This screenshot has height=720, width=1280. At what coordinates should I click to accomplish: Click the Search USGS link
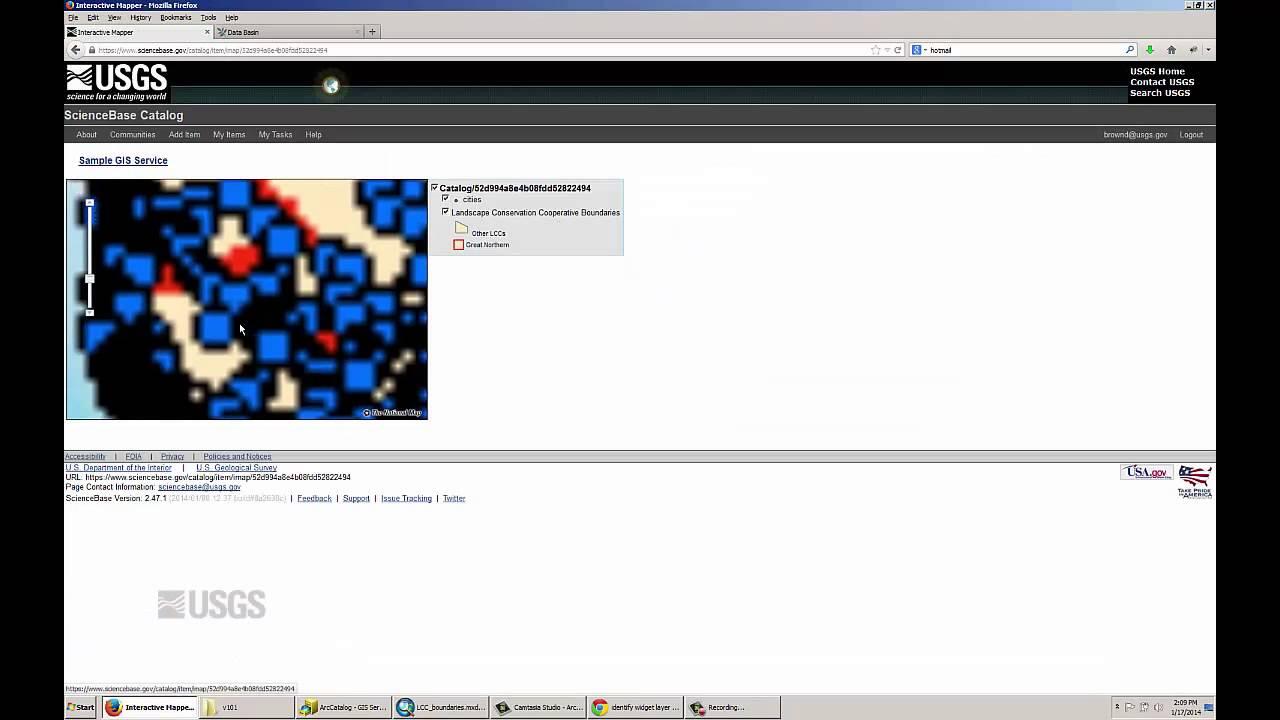[1160, 93]
